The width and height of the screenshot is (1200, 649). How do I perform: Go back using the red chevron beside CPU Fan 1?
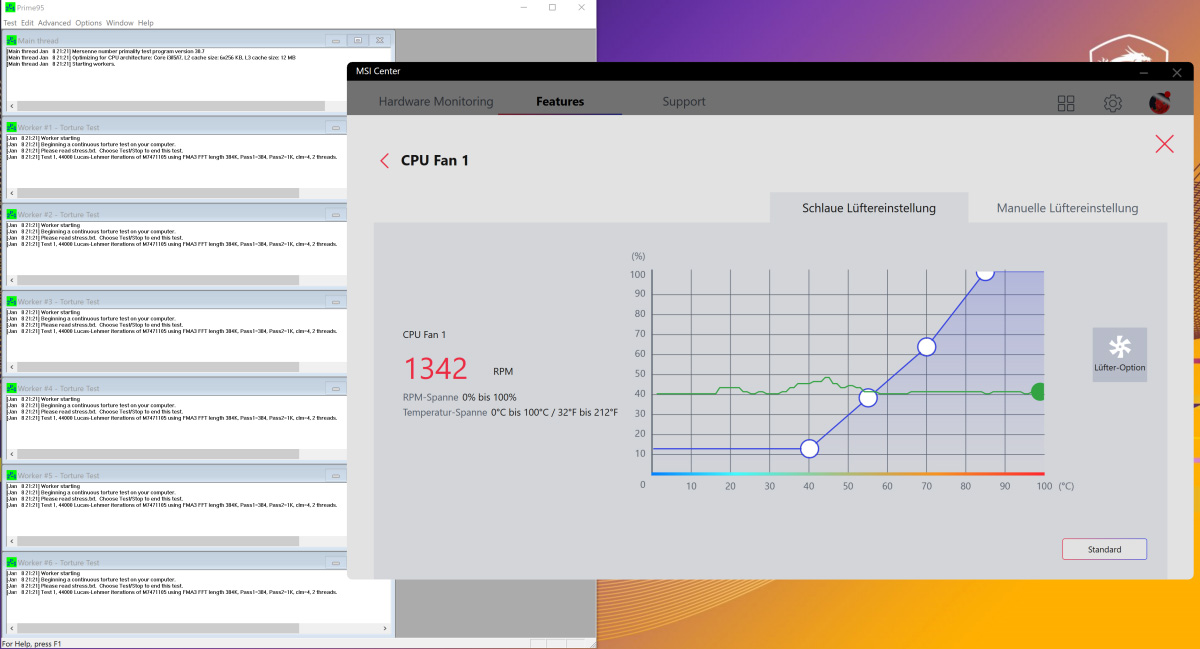point(385,160)
